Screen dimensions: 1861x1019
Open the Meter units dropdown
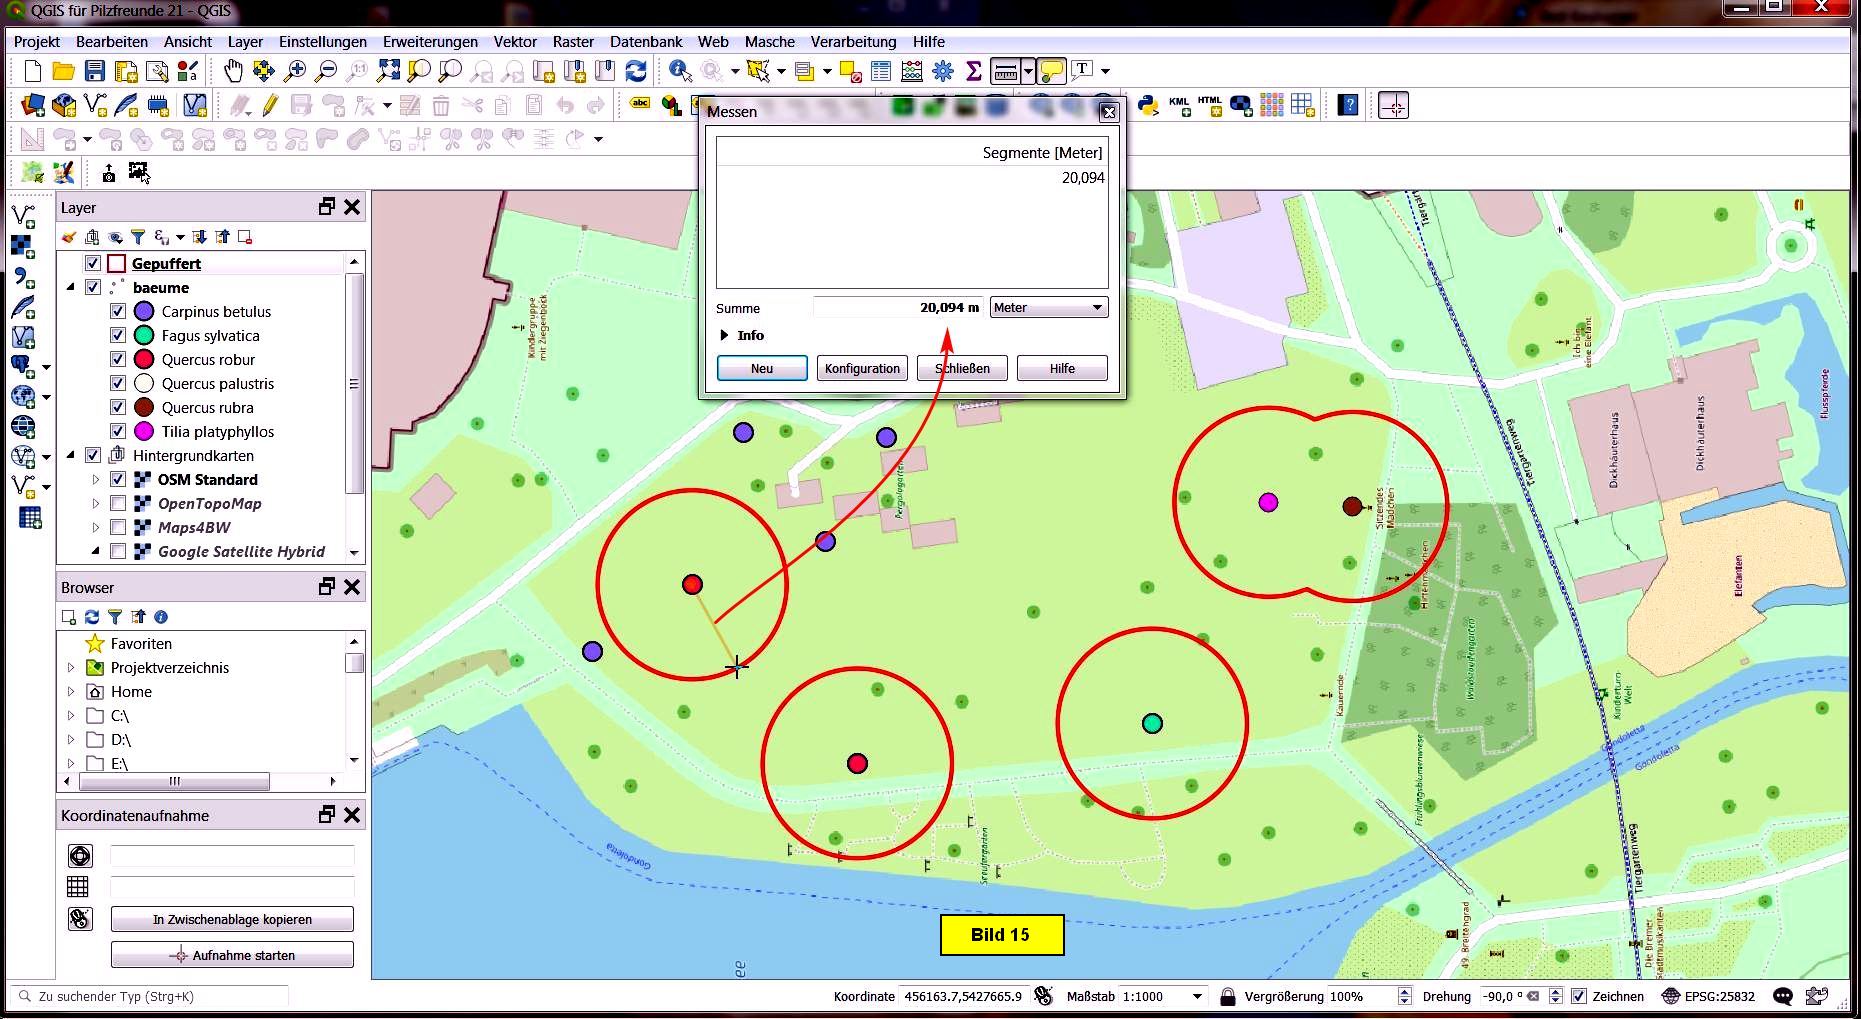tap(1048, 308)
